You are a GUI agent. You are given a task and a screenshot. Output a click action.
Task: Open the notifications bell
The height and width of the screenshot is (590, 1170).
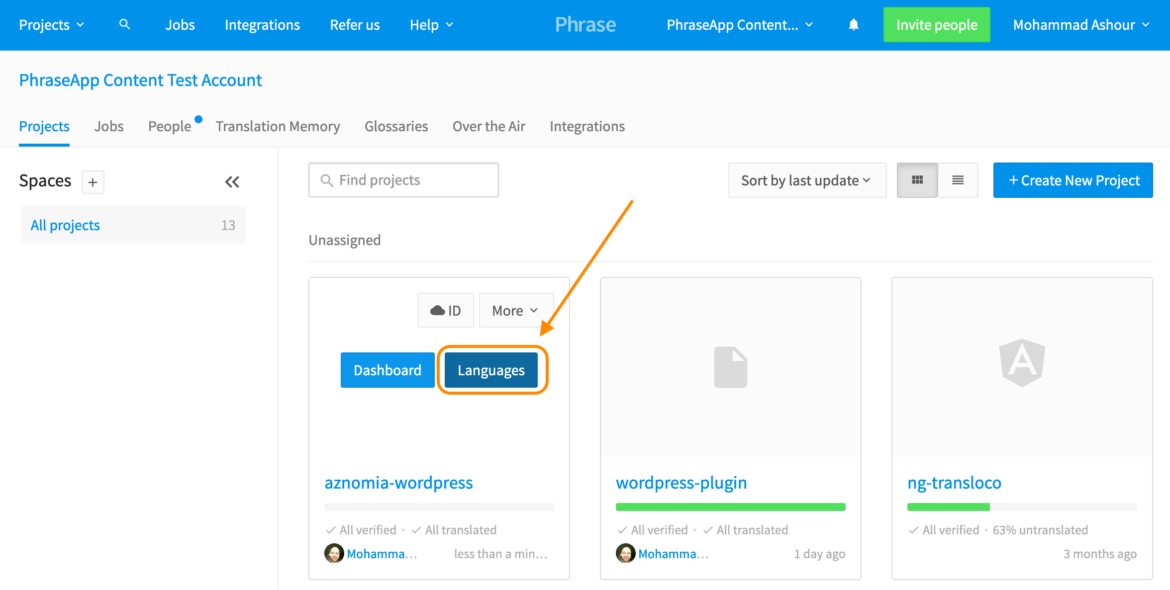tap(853, 25)
